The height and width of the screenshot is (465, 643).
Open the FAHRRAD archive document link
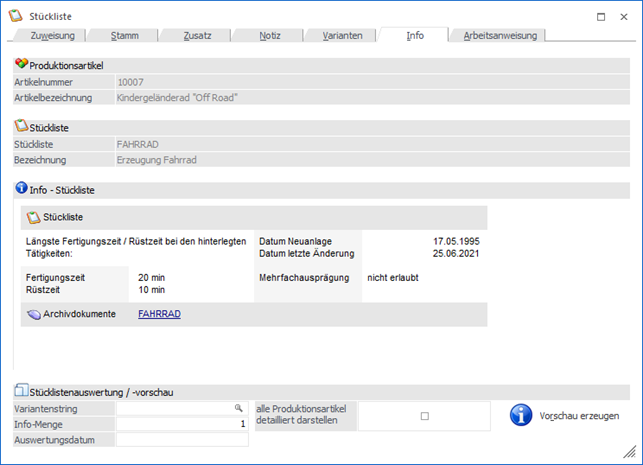[159, 314]
